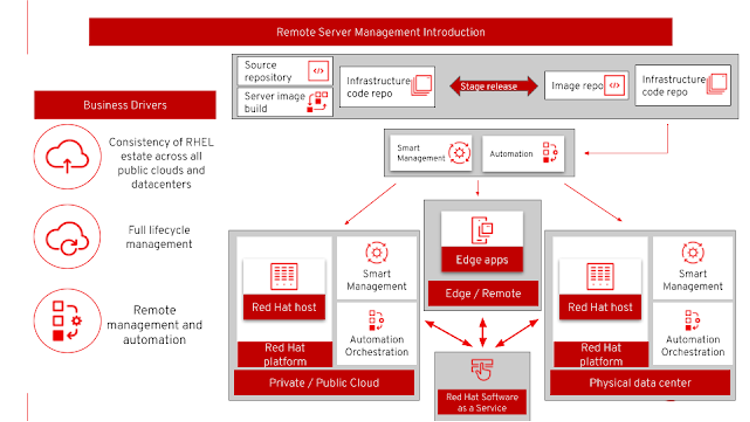Select the Physical data center label
The width and height of the screenshot is (750, 422).
(x=640, y=383)
